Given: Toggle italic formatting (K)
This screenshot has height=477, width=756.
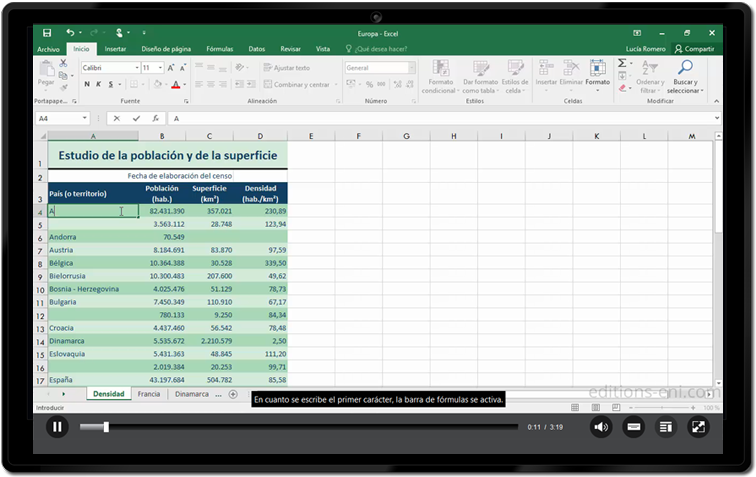Looking at the screenshot, I should (x=100, y=84).
